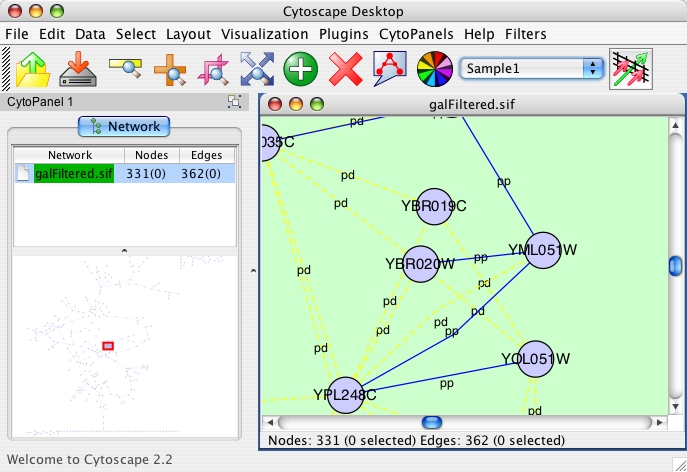Click the Zoom selected region icon
687x472 pixels.
tap(213, 70)
